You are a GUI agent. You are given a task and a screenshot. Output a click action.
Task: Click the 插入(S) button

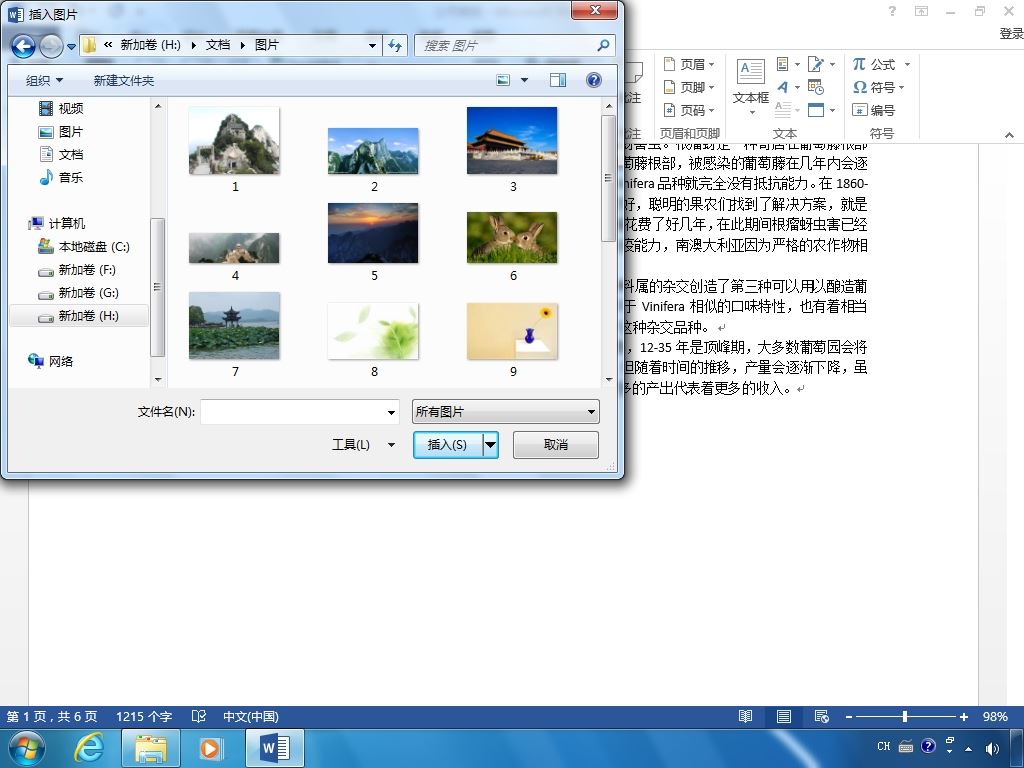pyautogui.click(x=448, y=445)
